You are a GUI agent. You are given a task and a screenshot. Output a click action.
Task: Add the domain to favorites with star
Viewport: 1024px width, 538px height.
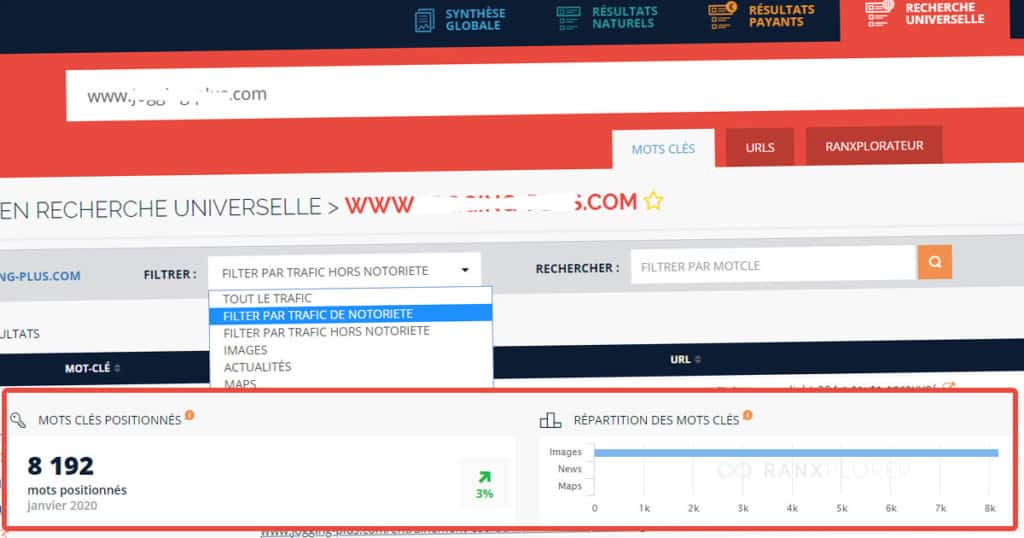(x=653, y=200)
